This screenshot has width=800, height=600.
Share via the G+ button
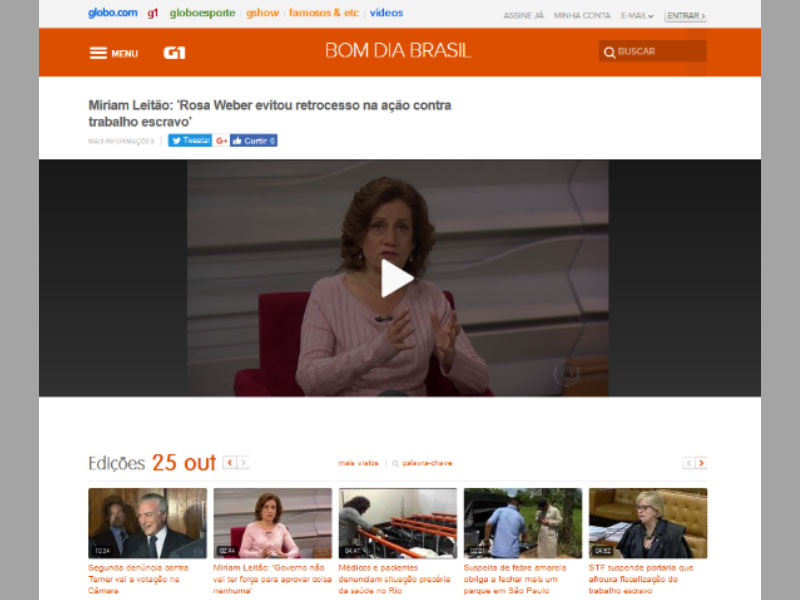coord(221,140)
